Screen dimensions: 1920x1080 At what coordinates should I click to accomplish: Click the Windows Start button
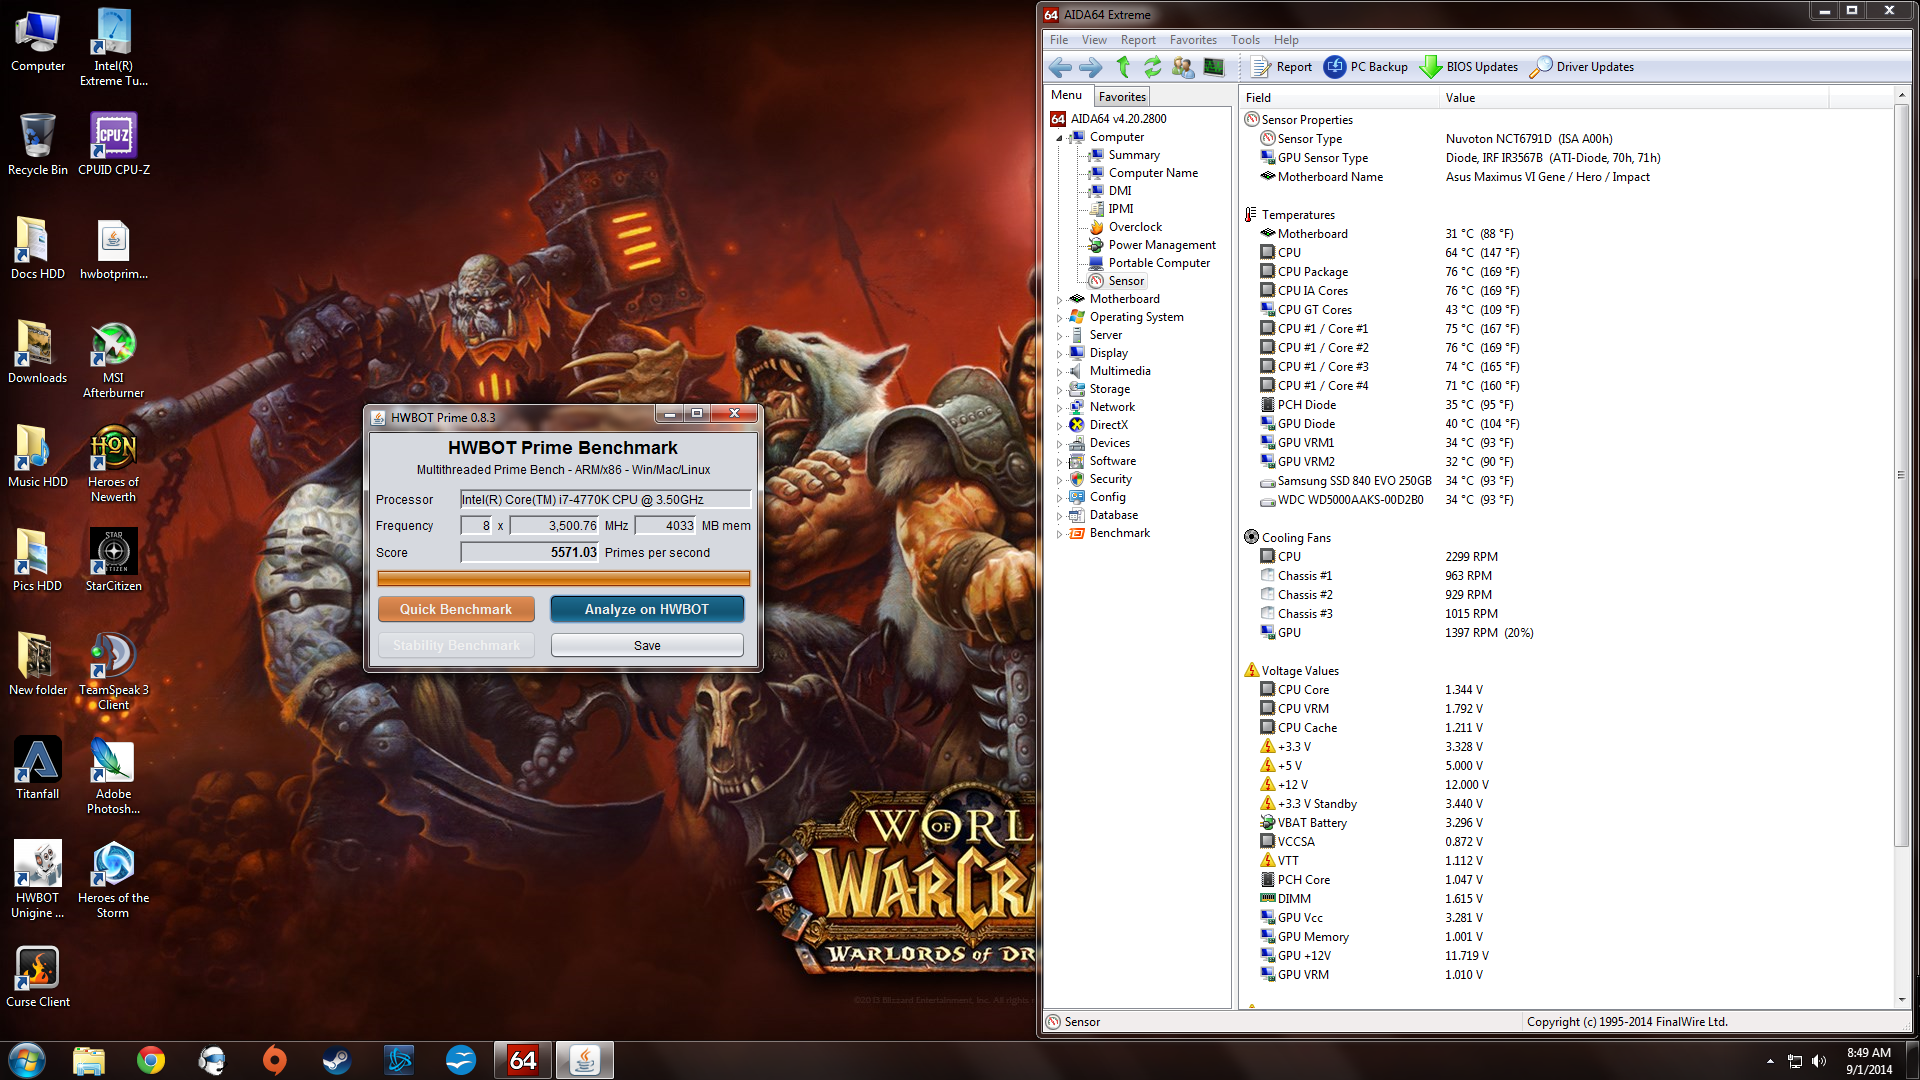click(x=27, y=1060)
